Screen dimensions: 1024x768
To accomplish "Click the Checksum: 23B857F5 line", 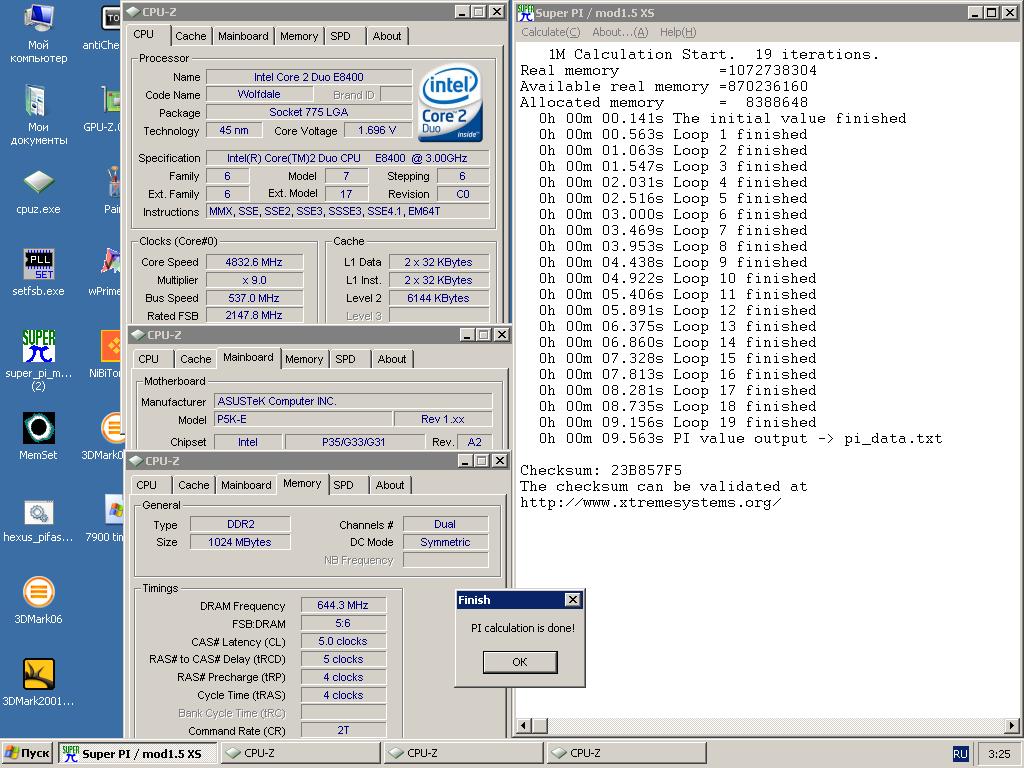I will (x=601, y=470).
